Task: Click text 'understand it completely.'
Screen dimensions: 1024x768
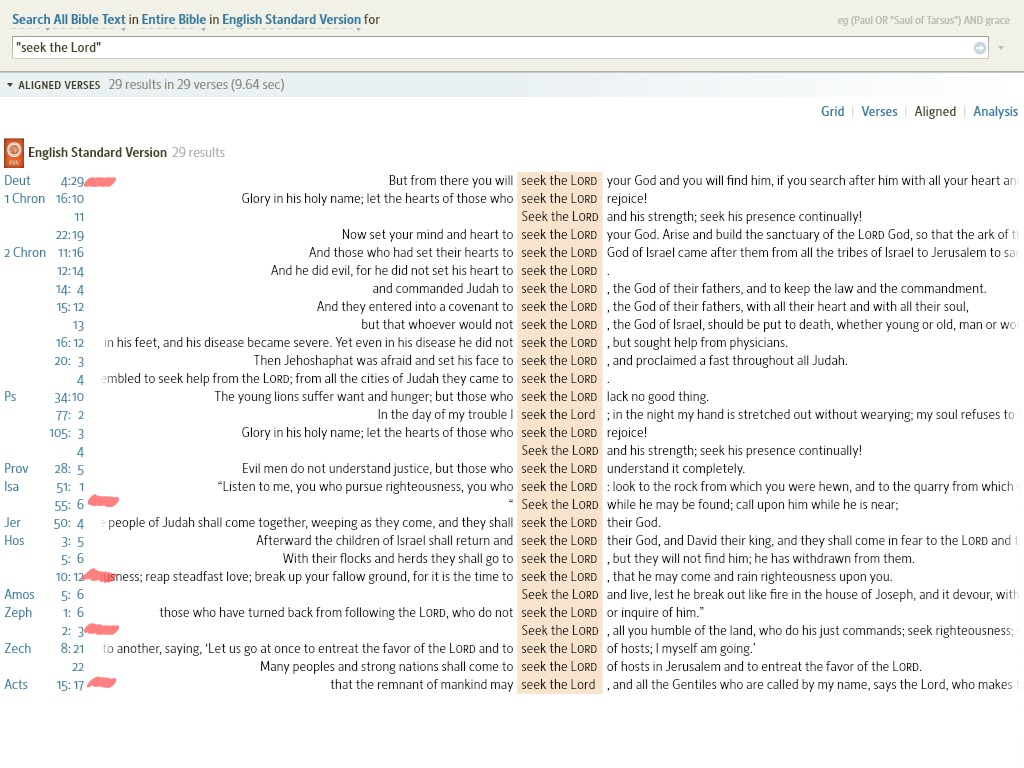Action: click(676, 469)
